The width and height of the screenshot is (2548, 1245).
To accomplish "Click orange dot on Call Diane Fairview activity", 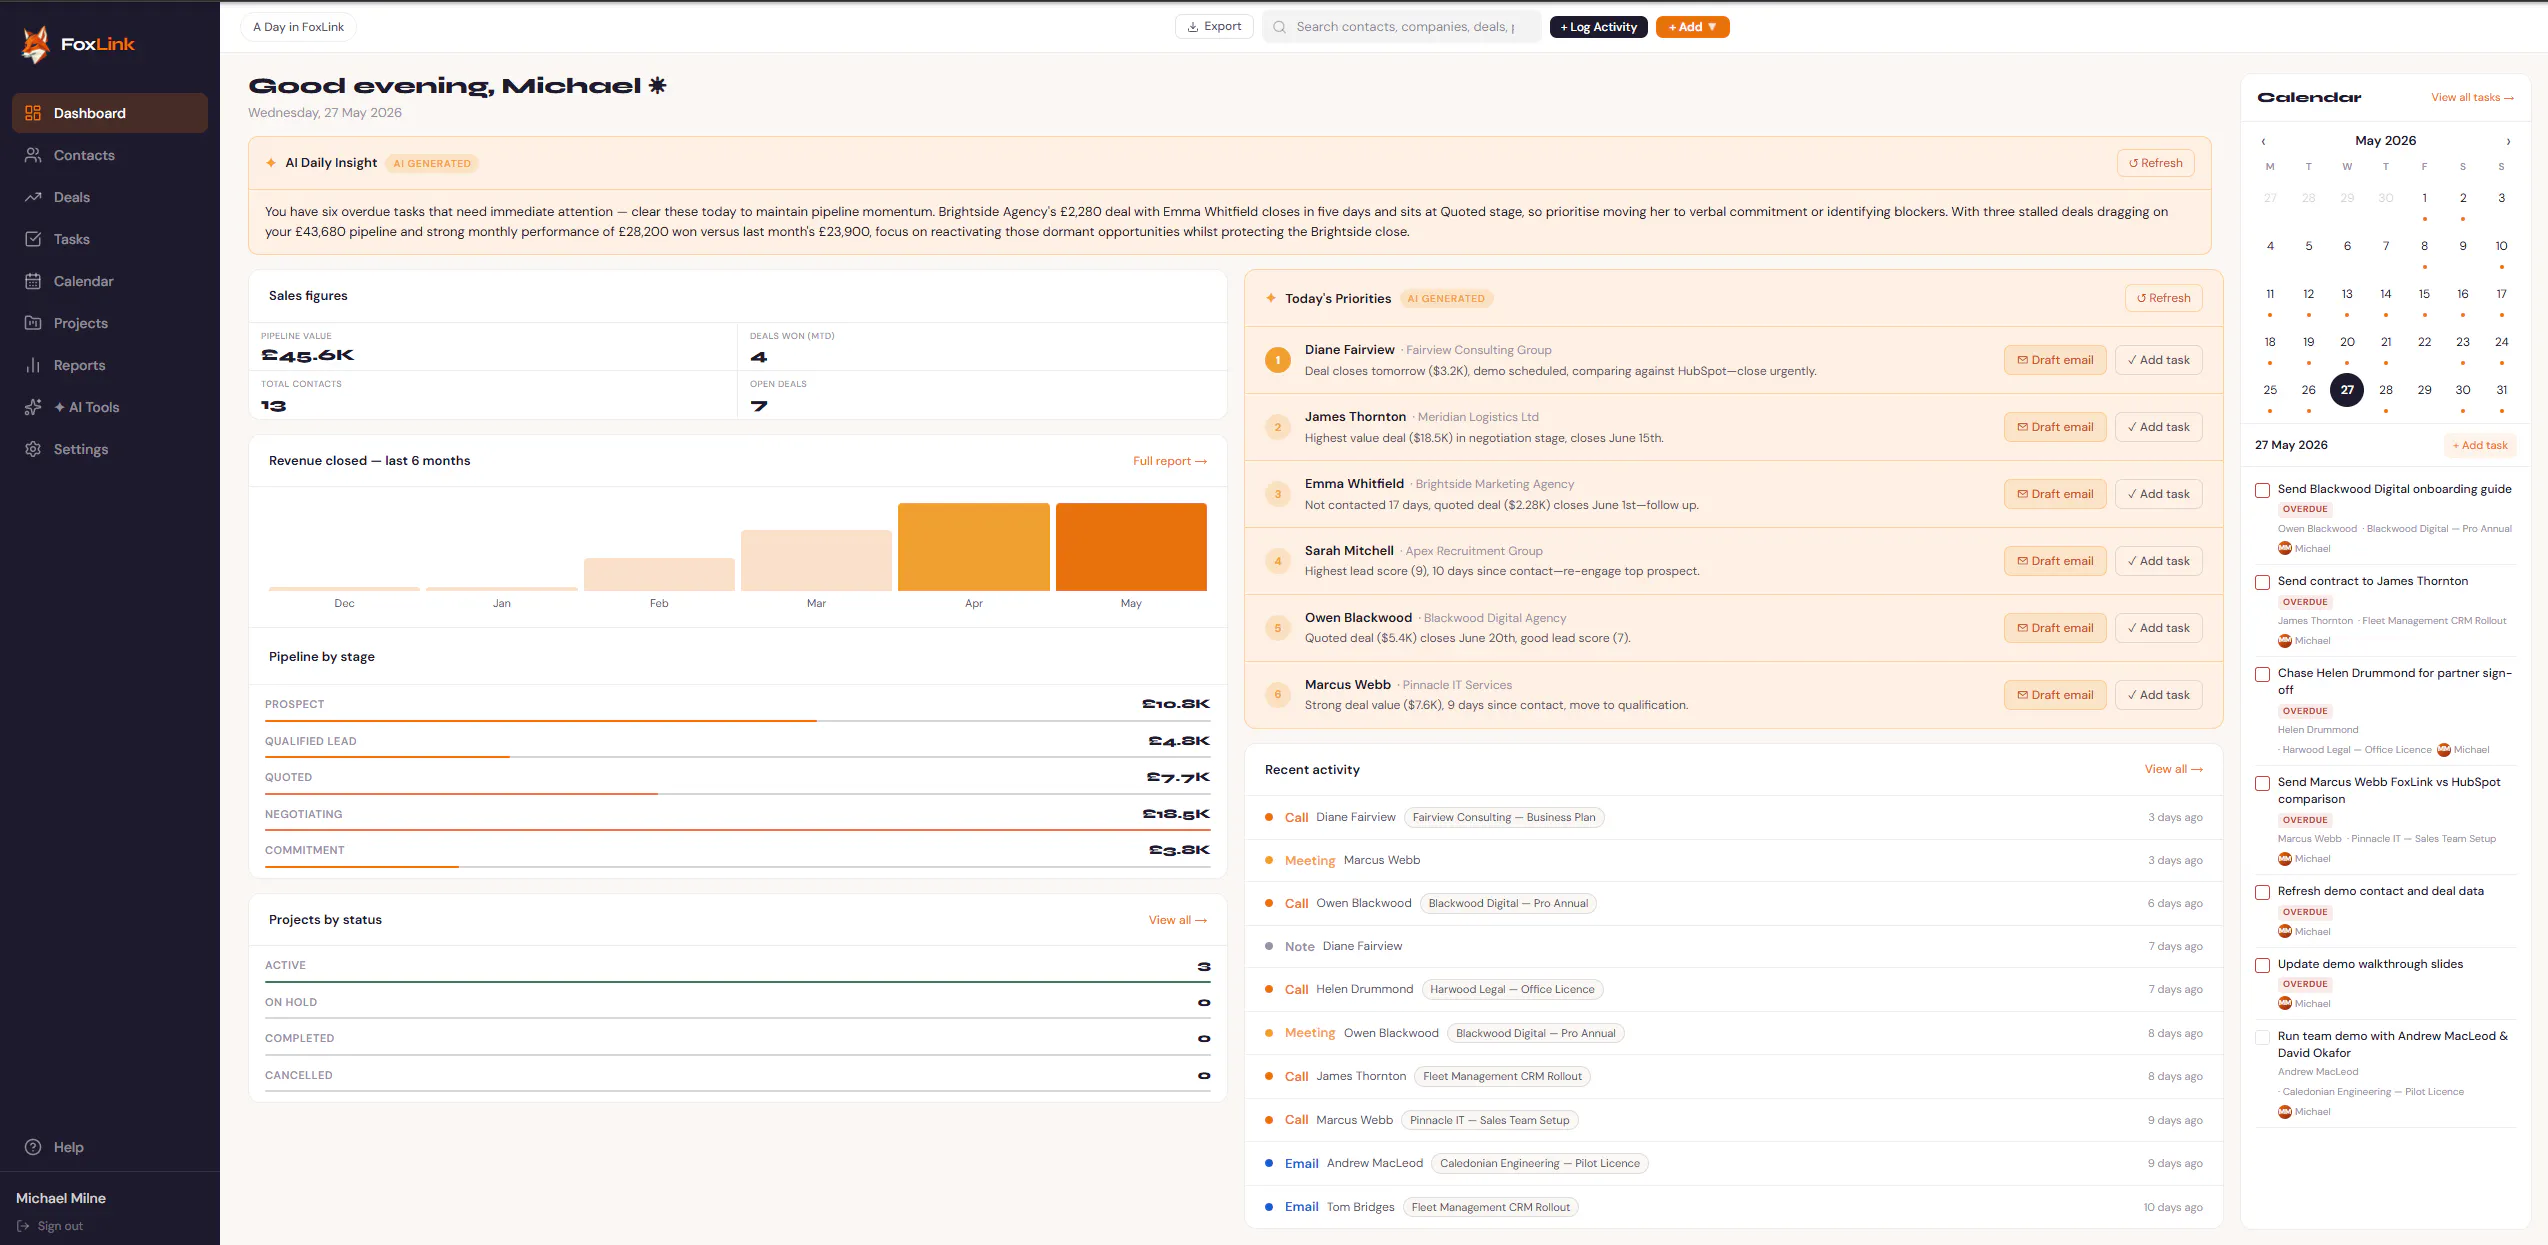I will (x=1269, y=817).
